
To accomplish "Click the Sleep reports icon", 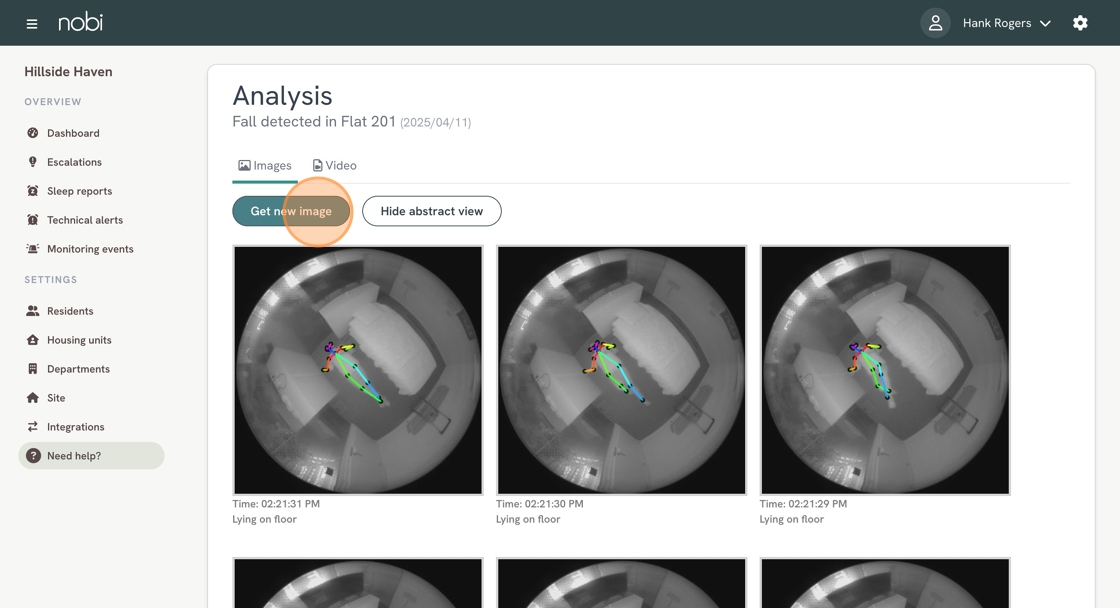I will click(33, 191).
